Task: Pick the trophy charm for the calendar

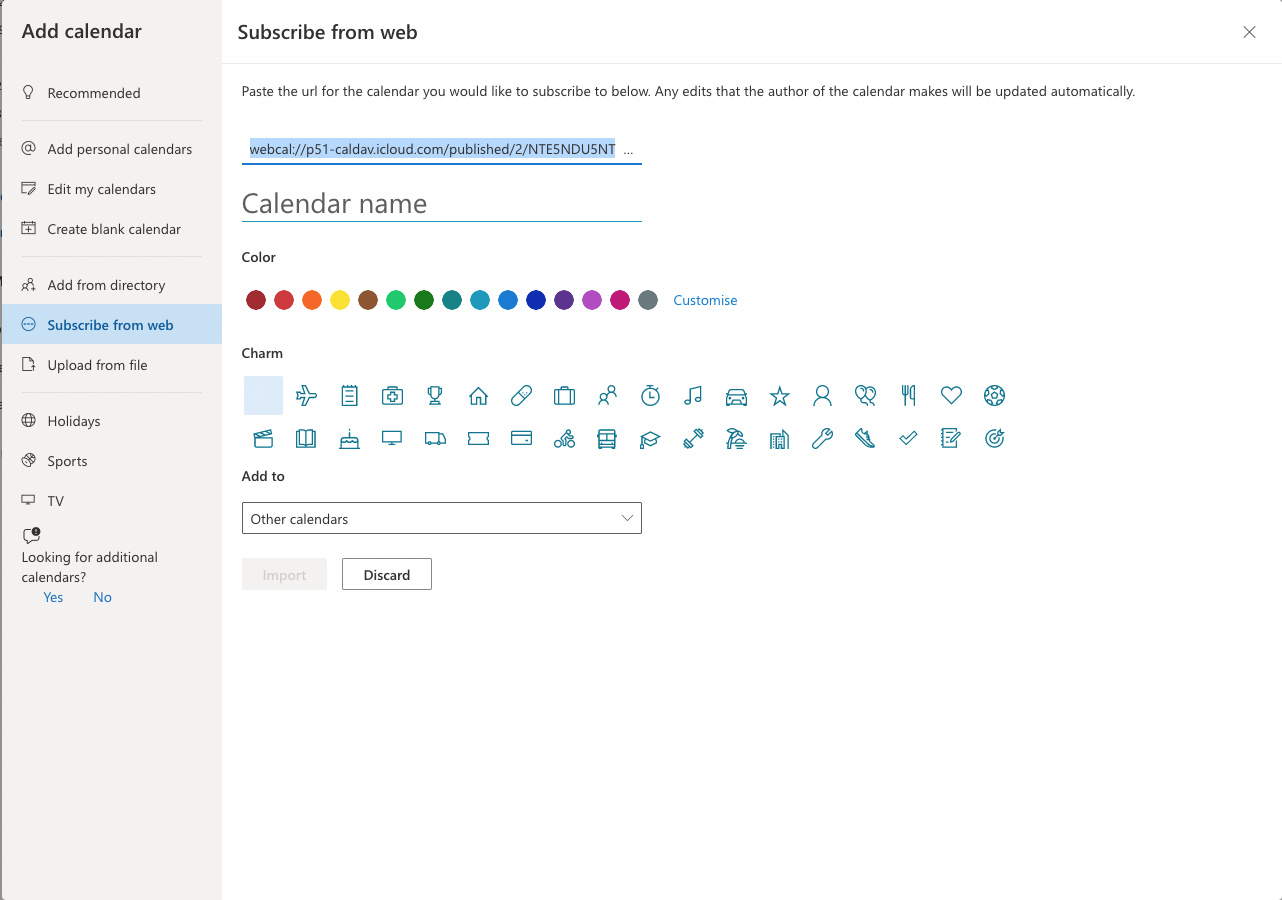Action: [435, 395]
